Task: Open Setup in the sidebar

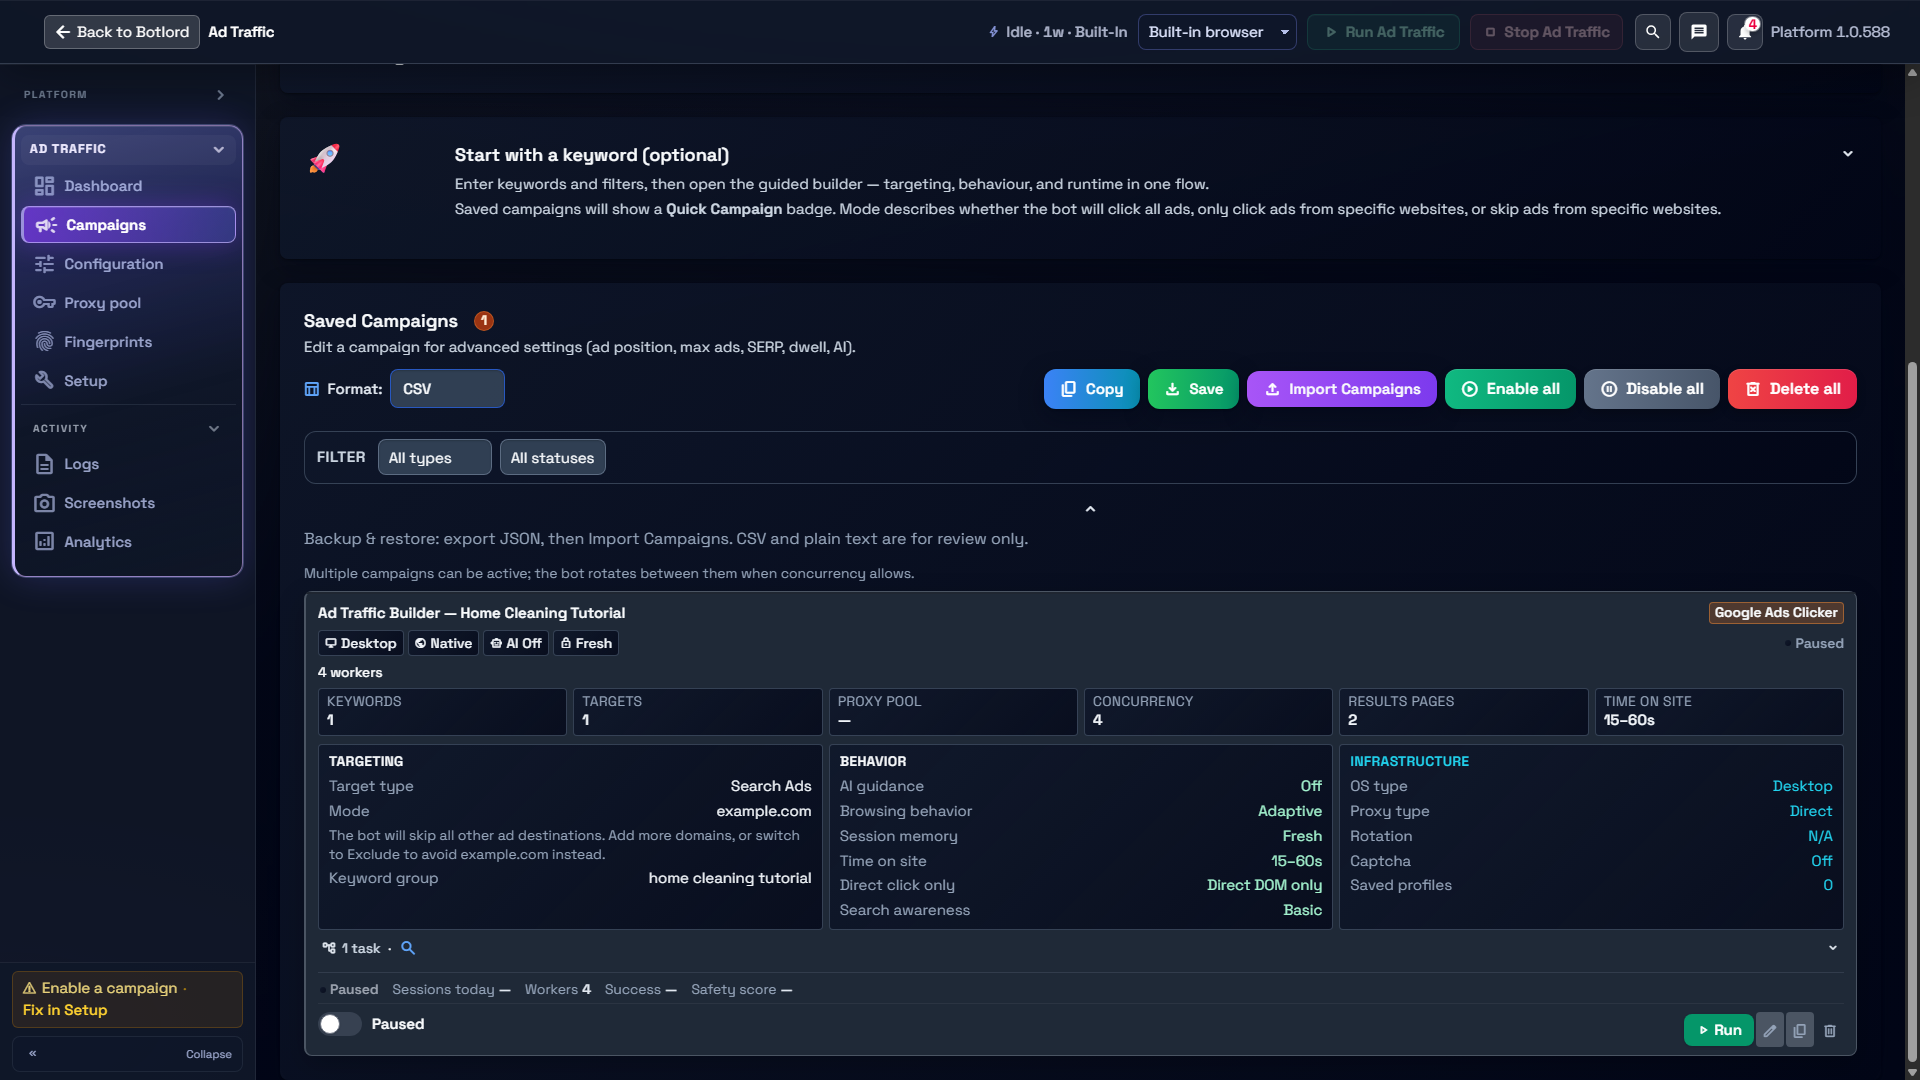Action: pyautogui.click(x=128, y=381)
